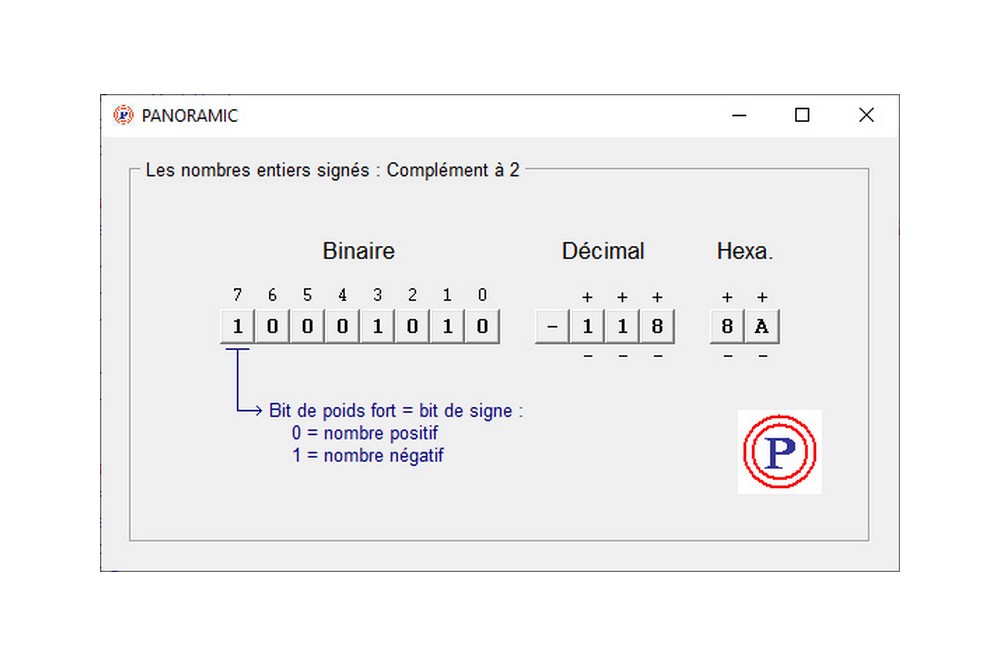Screen dimensions: 1000x666
Task: Toggle binary bit 6 button
Action: (x=272, y=327)
